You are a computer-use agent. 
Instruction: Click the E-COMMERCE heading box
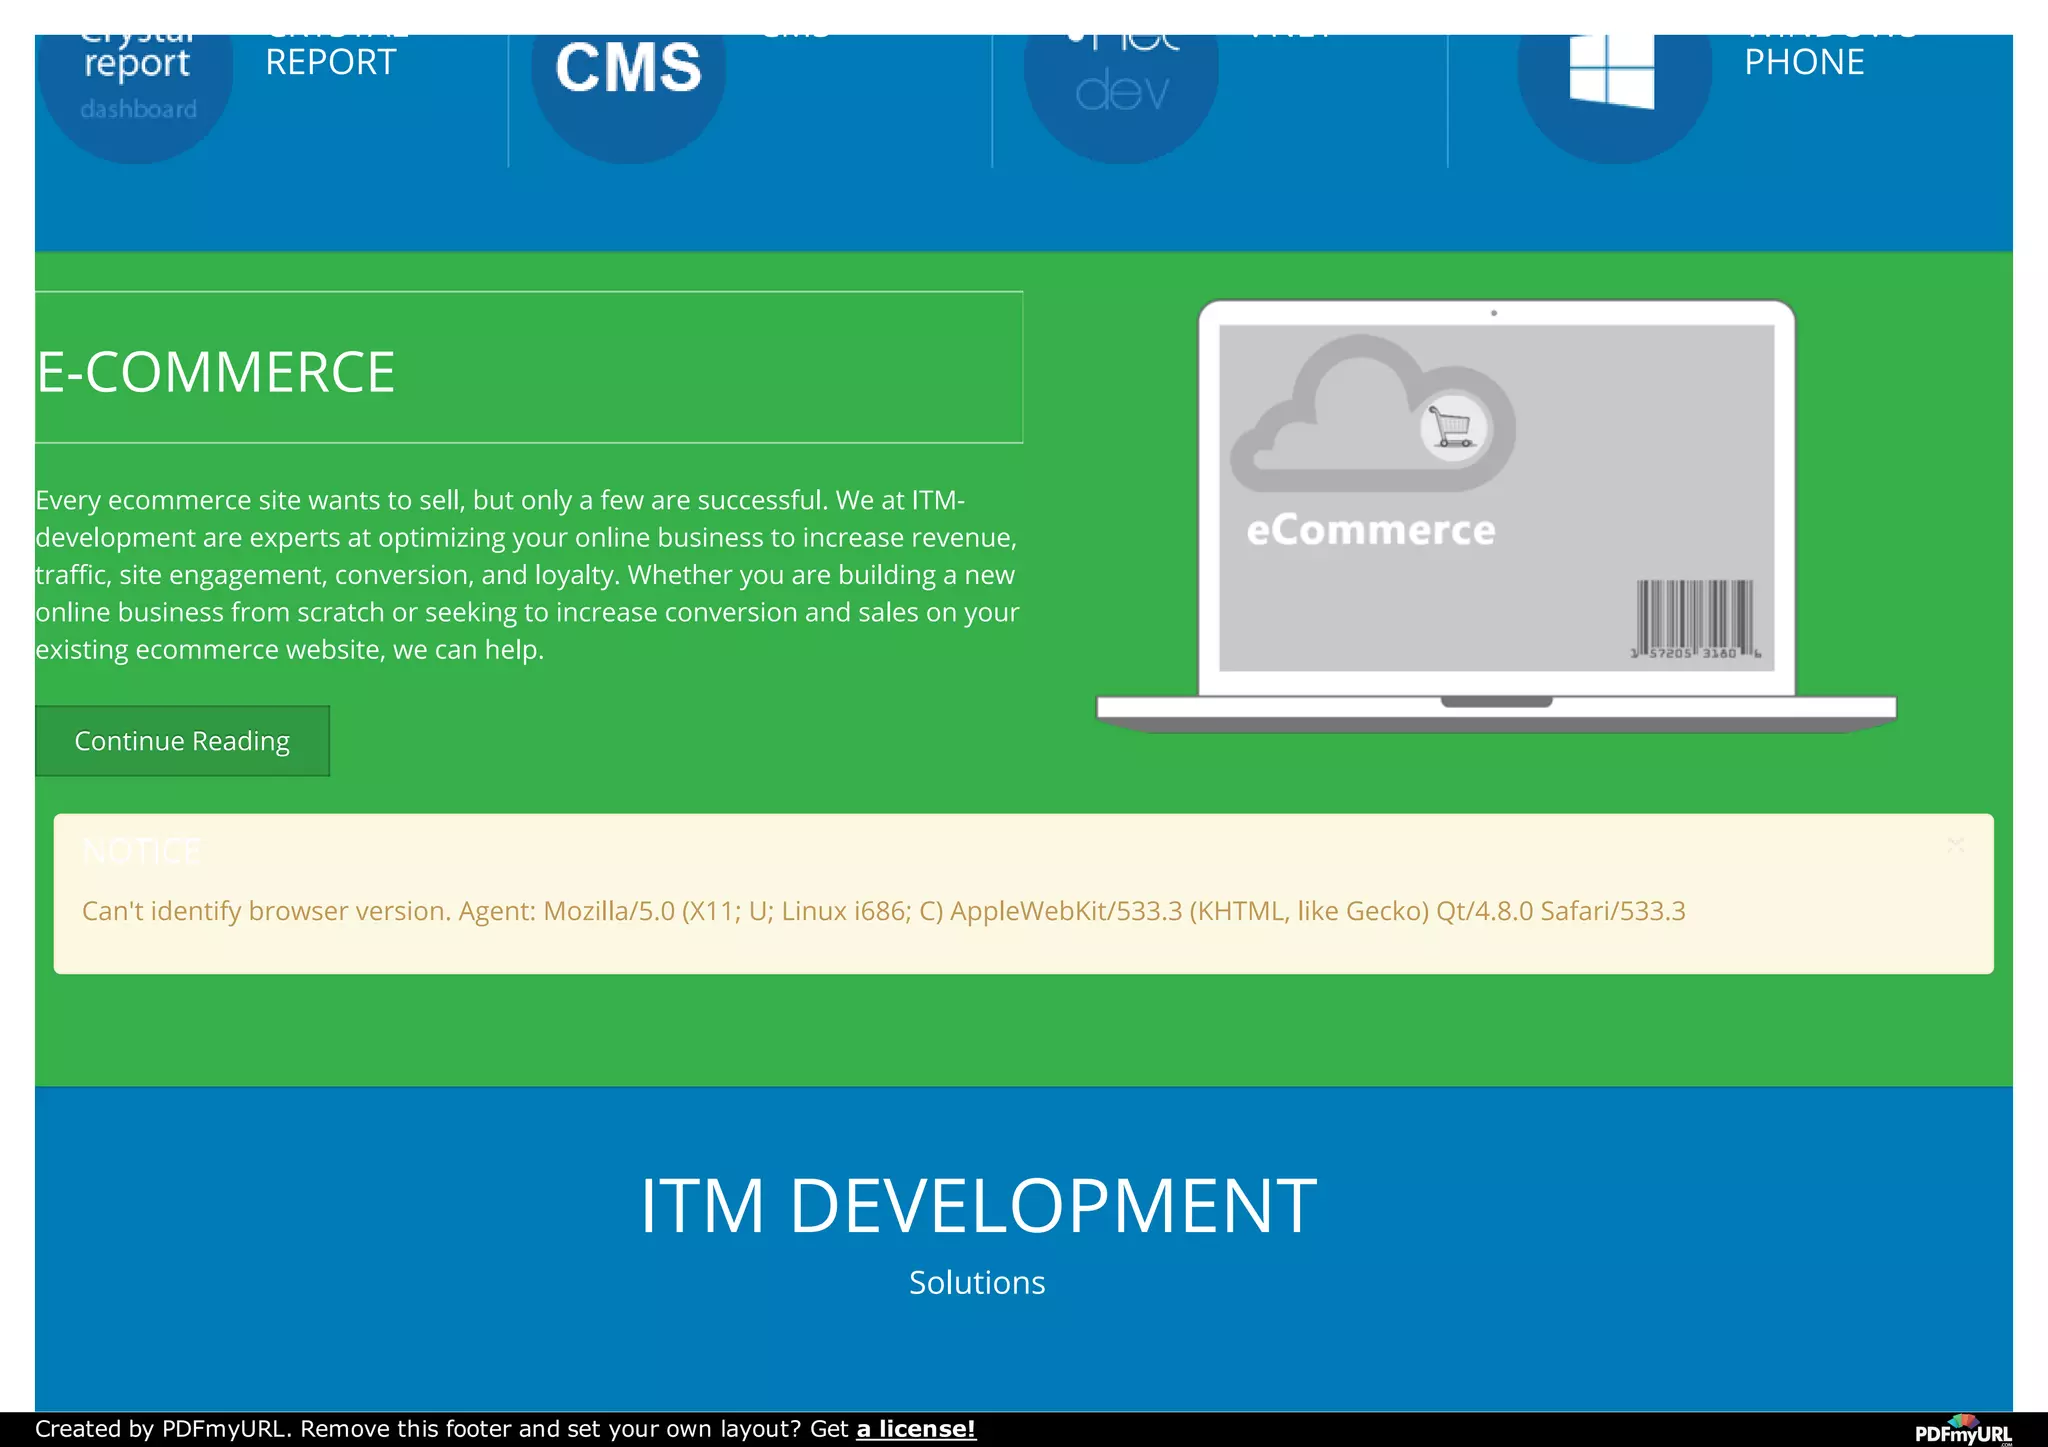[x=528, y=368]
